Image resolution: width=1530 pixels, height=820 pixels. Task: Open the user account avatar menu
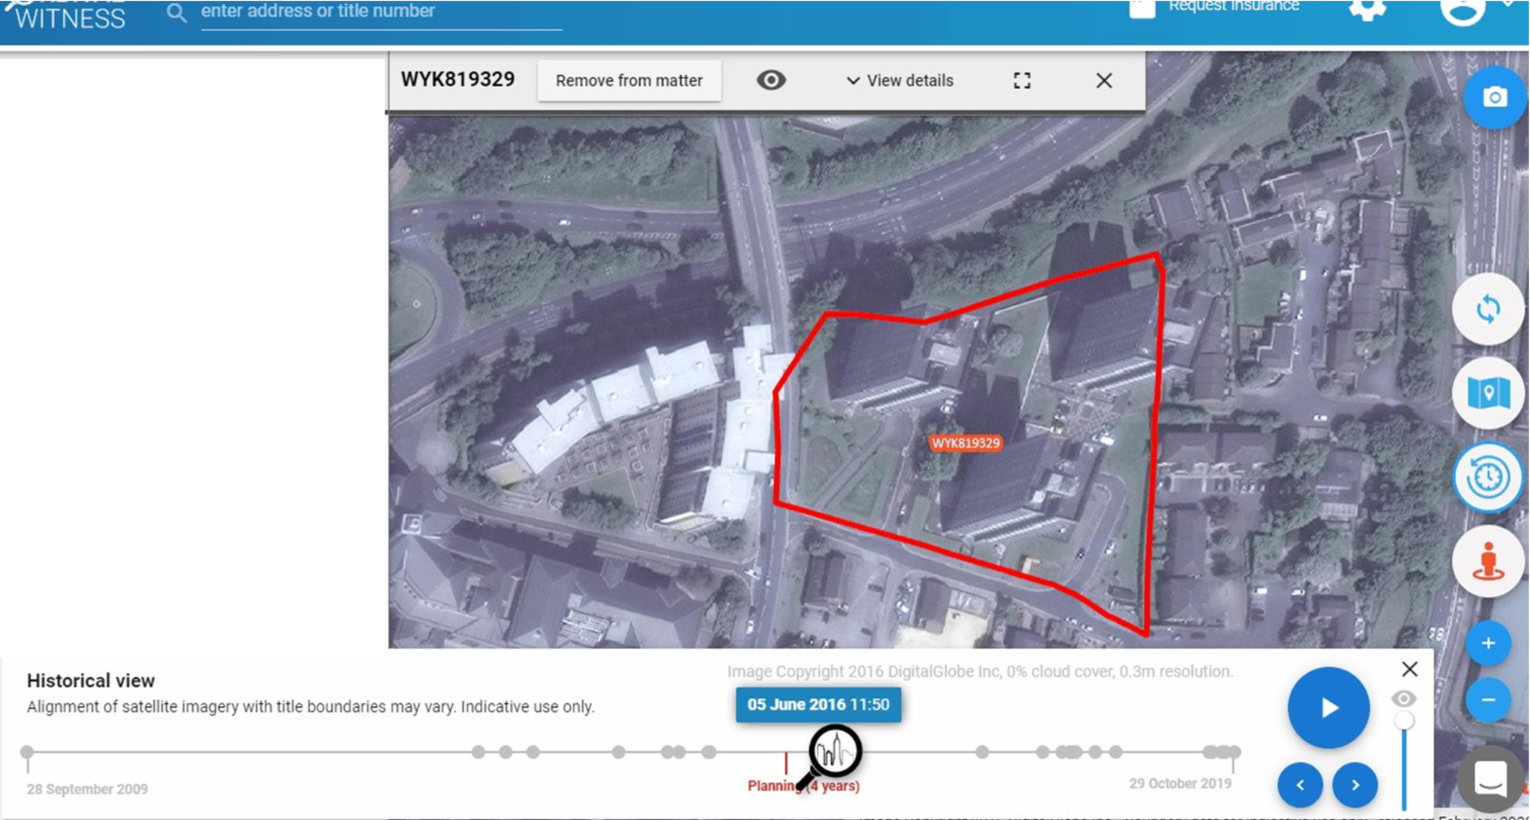pyautogui.click(x=1462, y=10)
